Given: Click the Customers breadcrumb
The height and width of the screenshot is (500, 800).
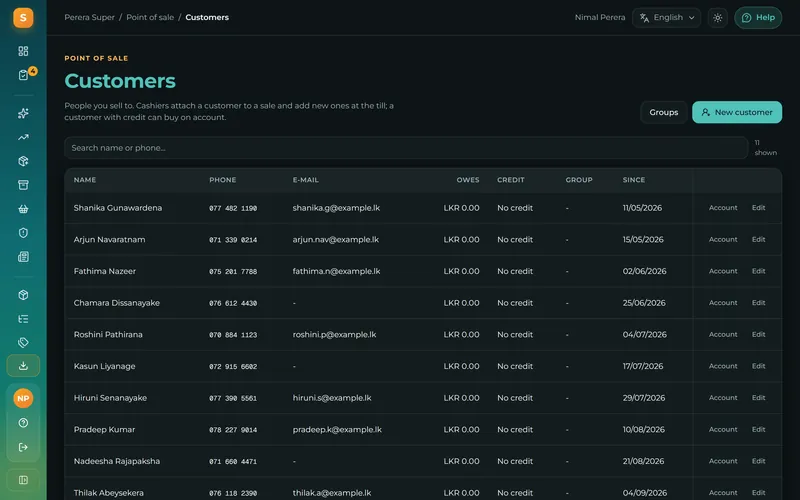Looking at the screenshot, I should coord(207,17).
